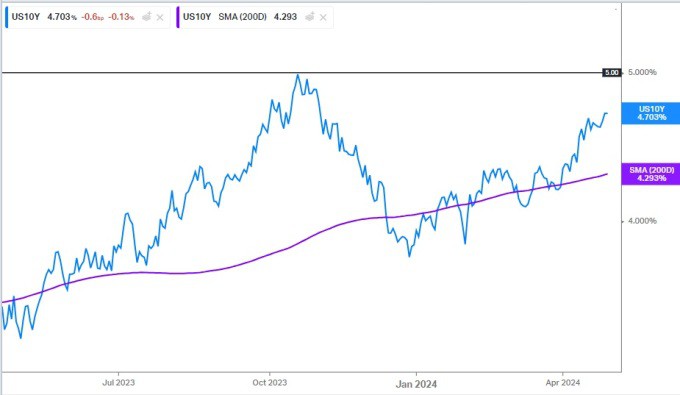Viewport: 680px width, 395px height.
Task: Select the 5.00 horizontal line label
Action: (611, 72)
